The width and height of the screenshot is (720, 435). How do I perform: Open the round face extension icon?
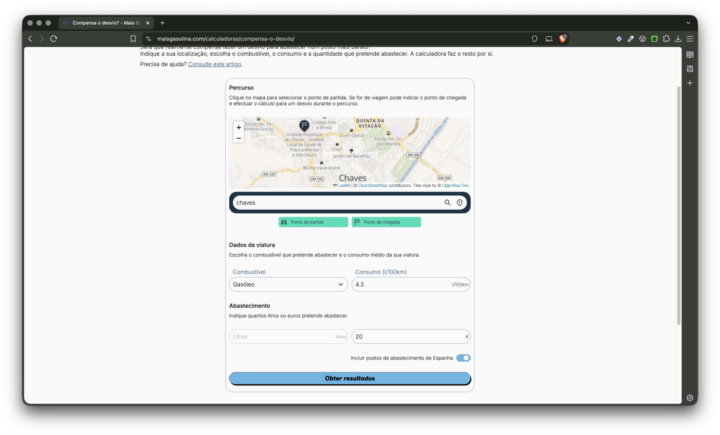click(642, 39)
